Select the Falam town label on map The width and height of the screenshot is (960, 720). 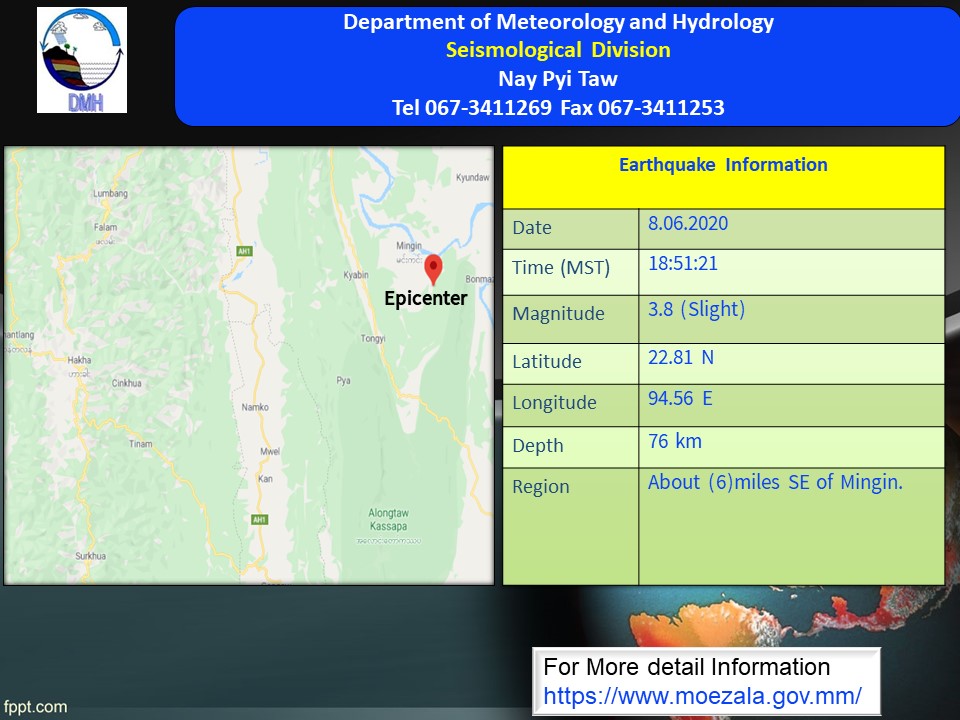[x=105, y=227]
